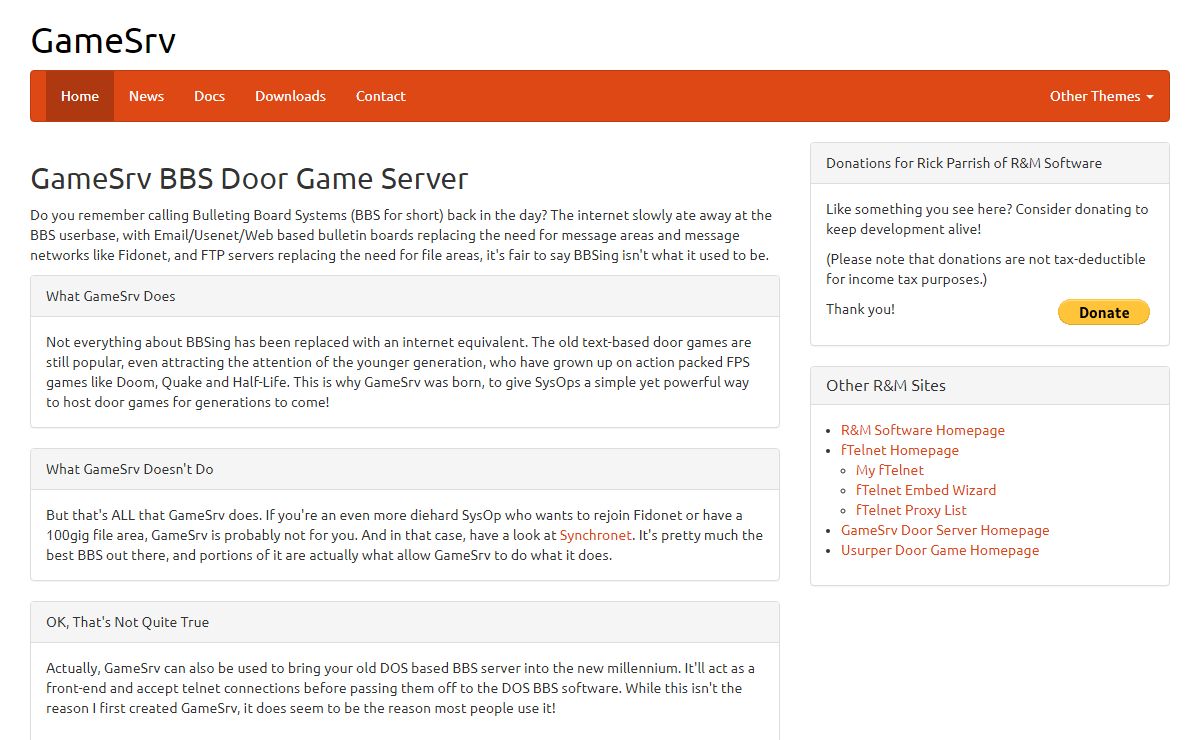
Task: Open Usurper Door Game Homepage link
Action: pos(940,550)
